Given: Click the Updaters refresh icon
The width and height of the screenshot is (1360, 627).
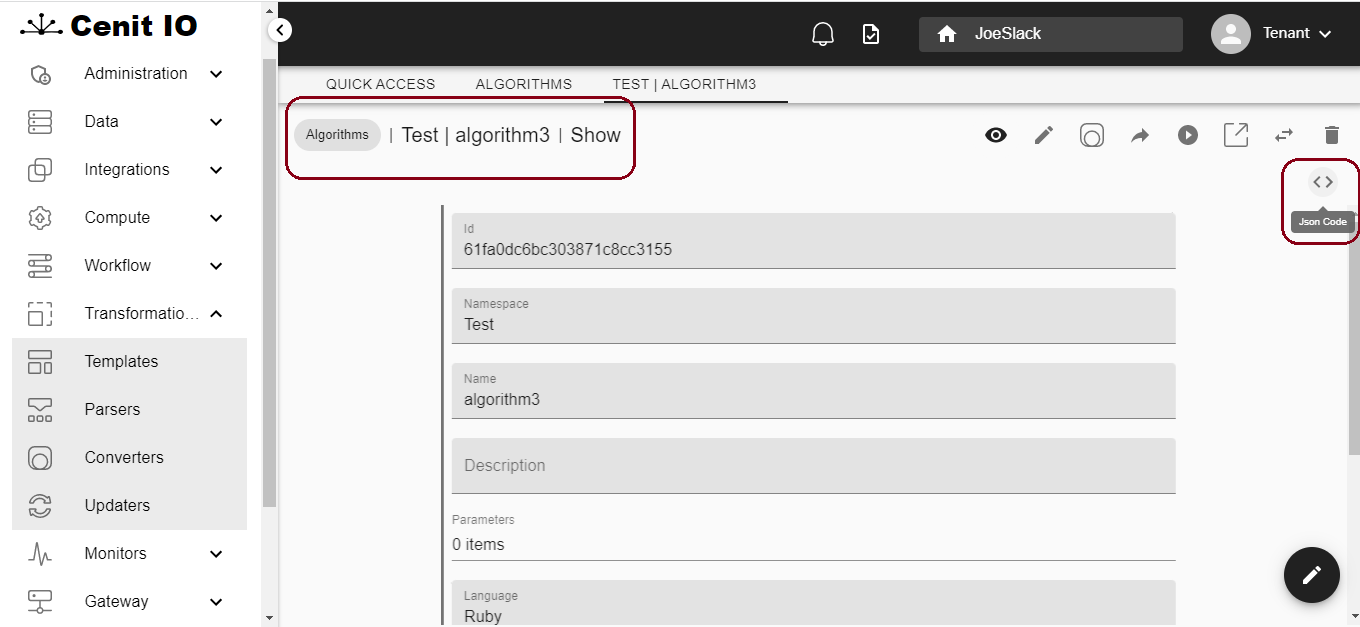Looking at the screenshot, I should 40,506.
